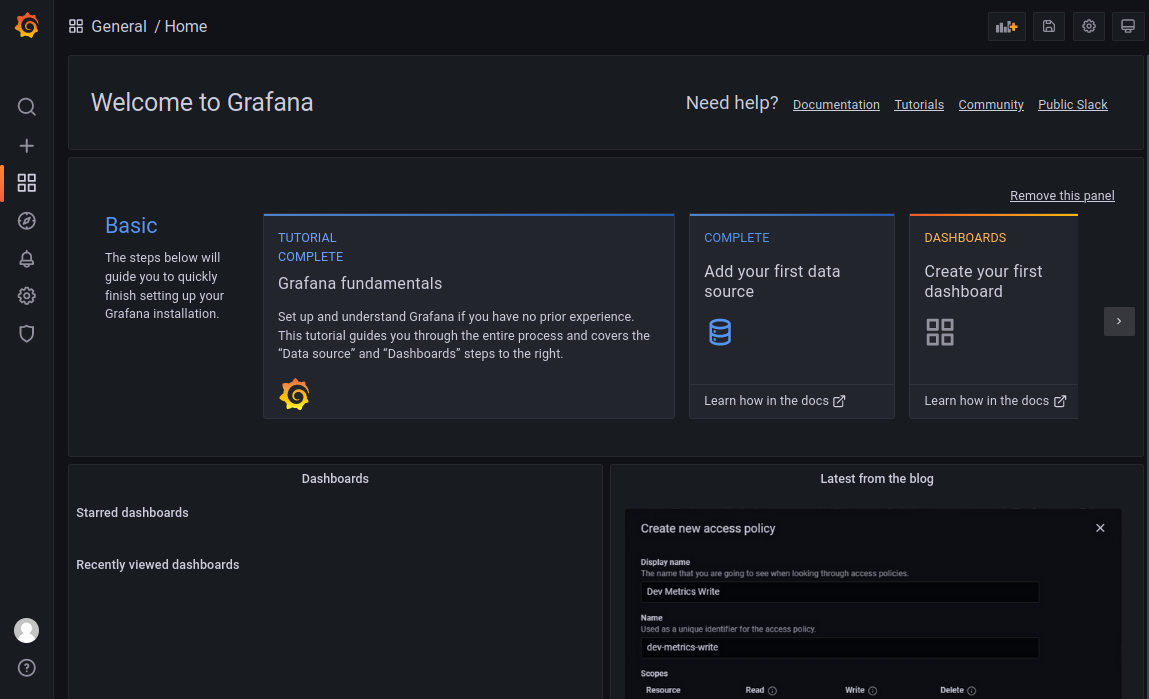Click the Display name field Dev Metrics Write
The height and width of the screenshot is (699, 1149).
tap(840, 592)
